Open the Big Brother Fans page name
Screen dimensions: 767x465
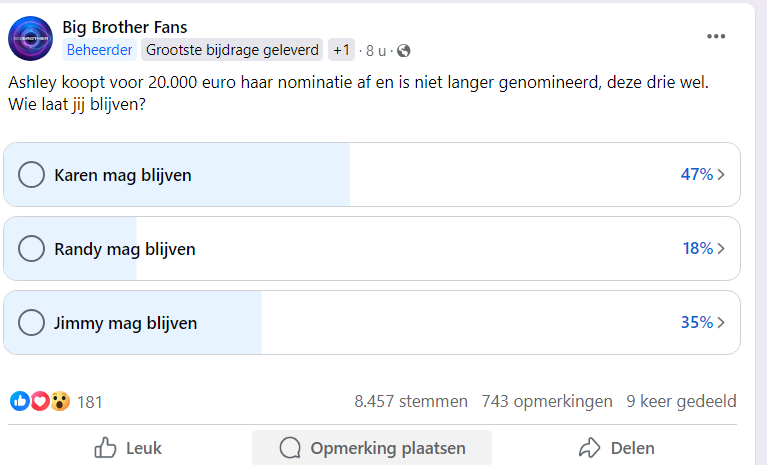pos(125,27)
